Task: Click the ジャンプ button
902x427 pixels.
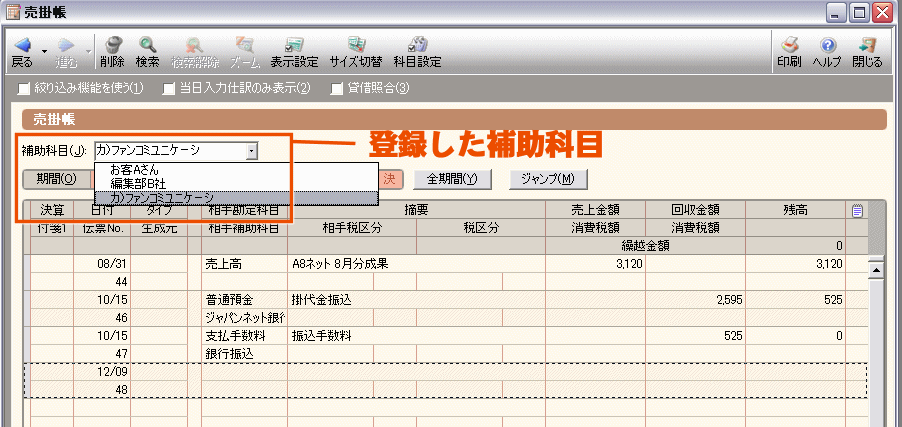Action: (x=548, y=179)
